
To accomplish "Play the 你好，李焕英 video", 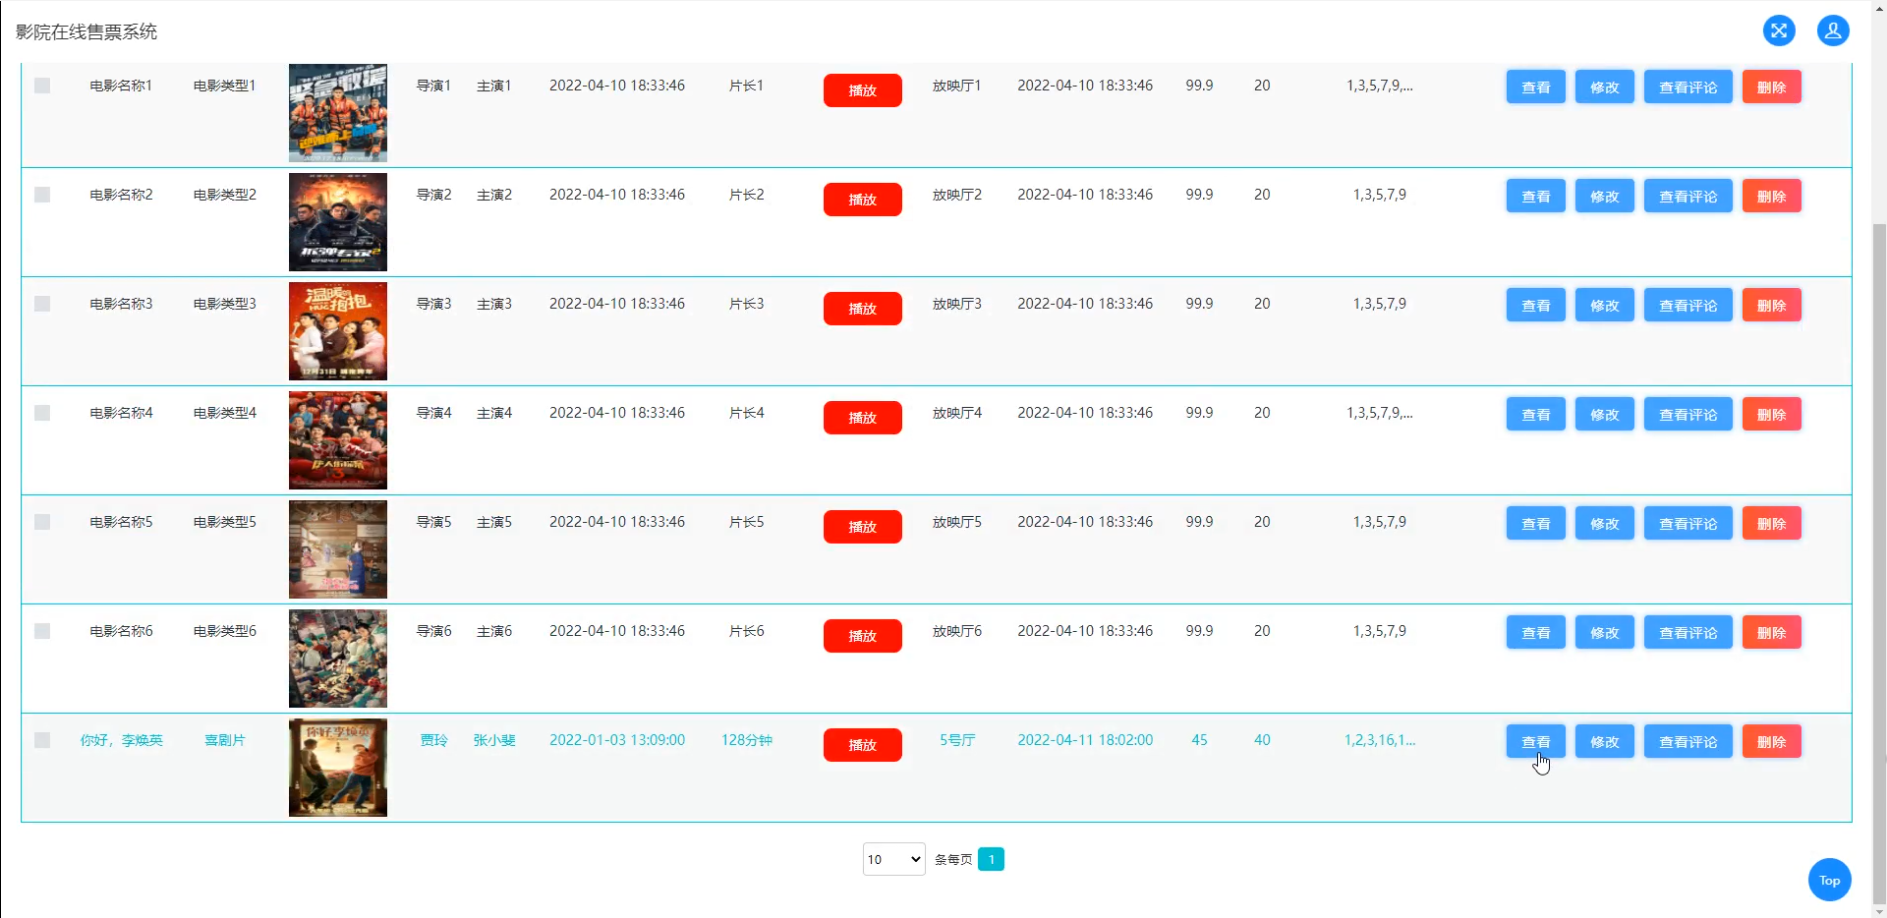I will [862, 744].
